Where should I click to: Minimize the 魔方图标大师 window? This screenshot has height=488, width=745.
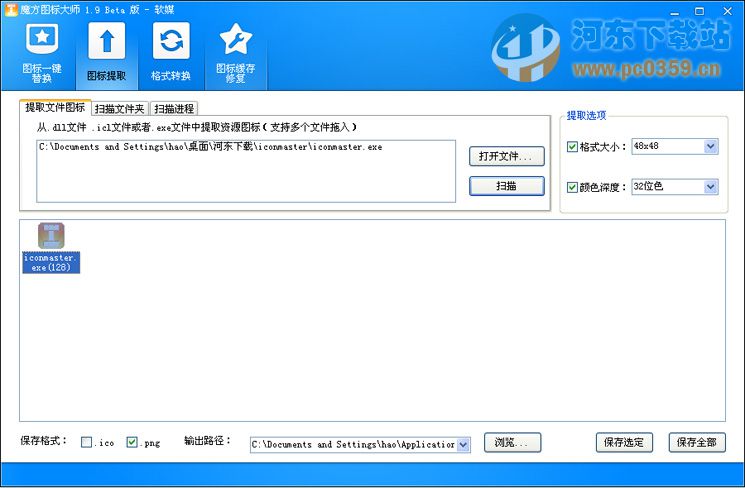[675, 11]
